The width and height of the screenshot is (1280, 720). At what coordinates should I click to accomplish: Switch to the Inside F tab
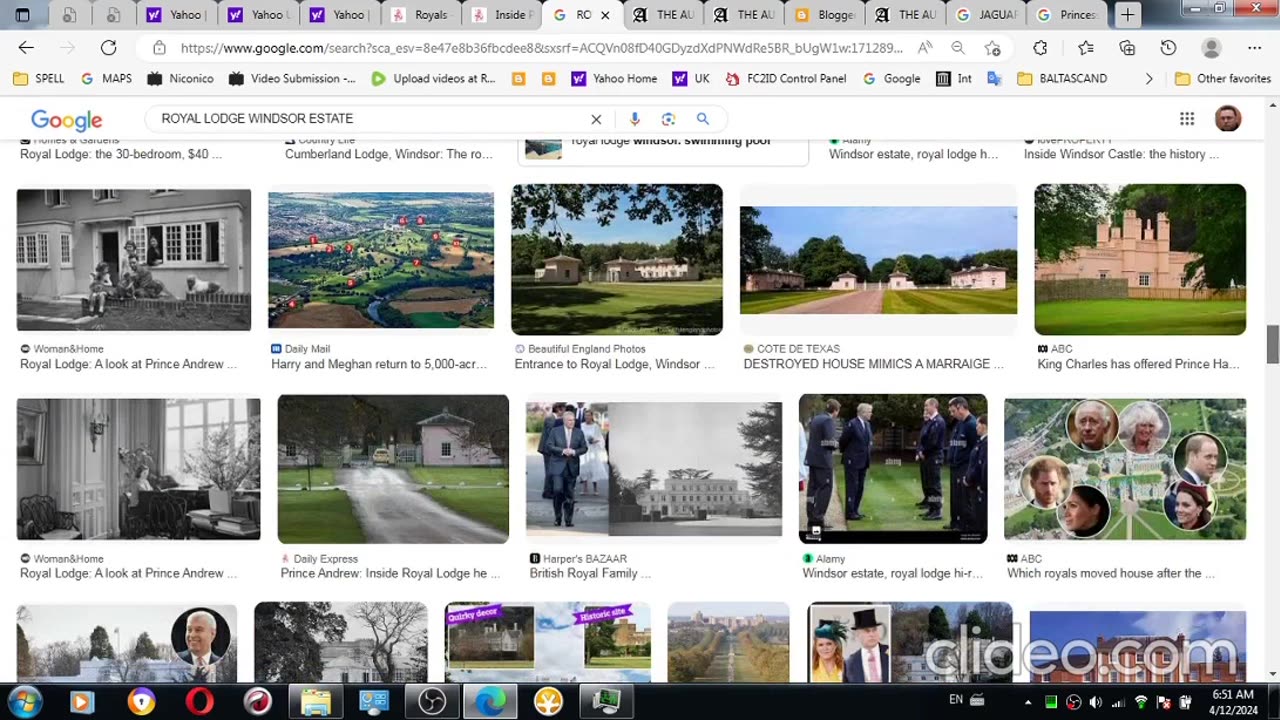click(502, 15)
